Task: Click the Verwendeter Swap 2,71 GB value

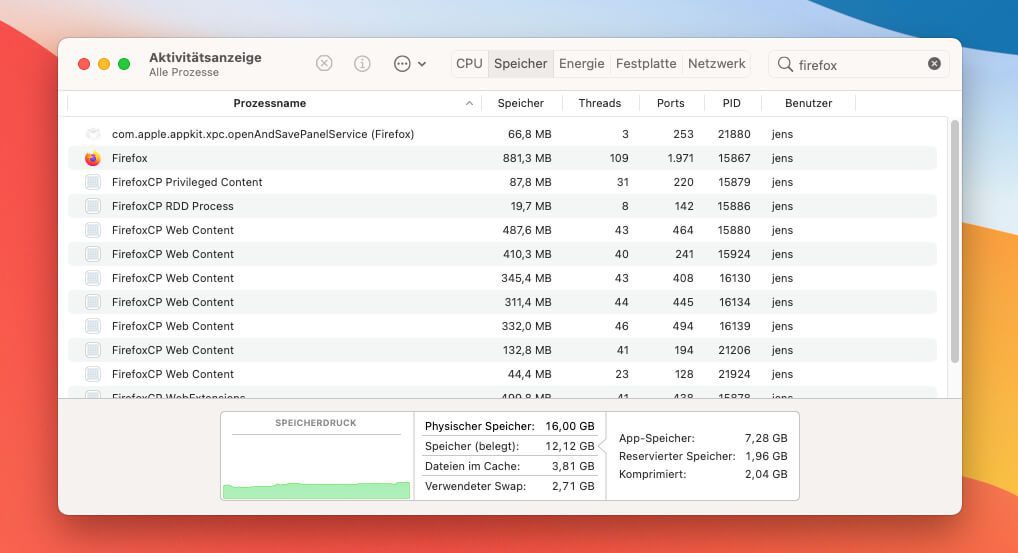Action: 573,486
